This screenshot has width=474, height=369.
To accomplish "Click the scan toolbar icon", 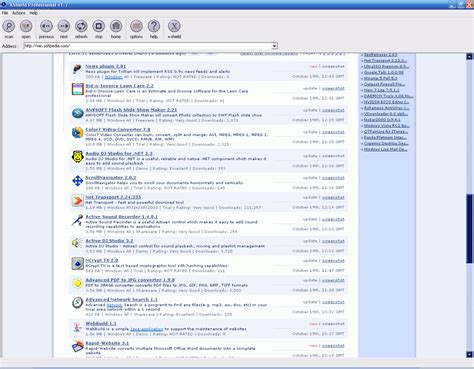I will 9,26.
